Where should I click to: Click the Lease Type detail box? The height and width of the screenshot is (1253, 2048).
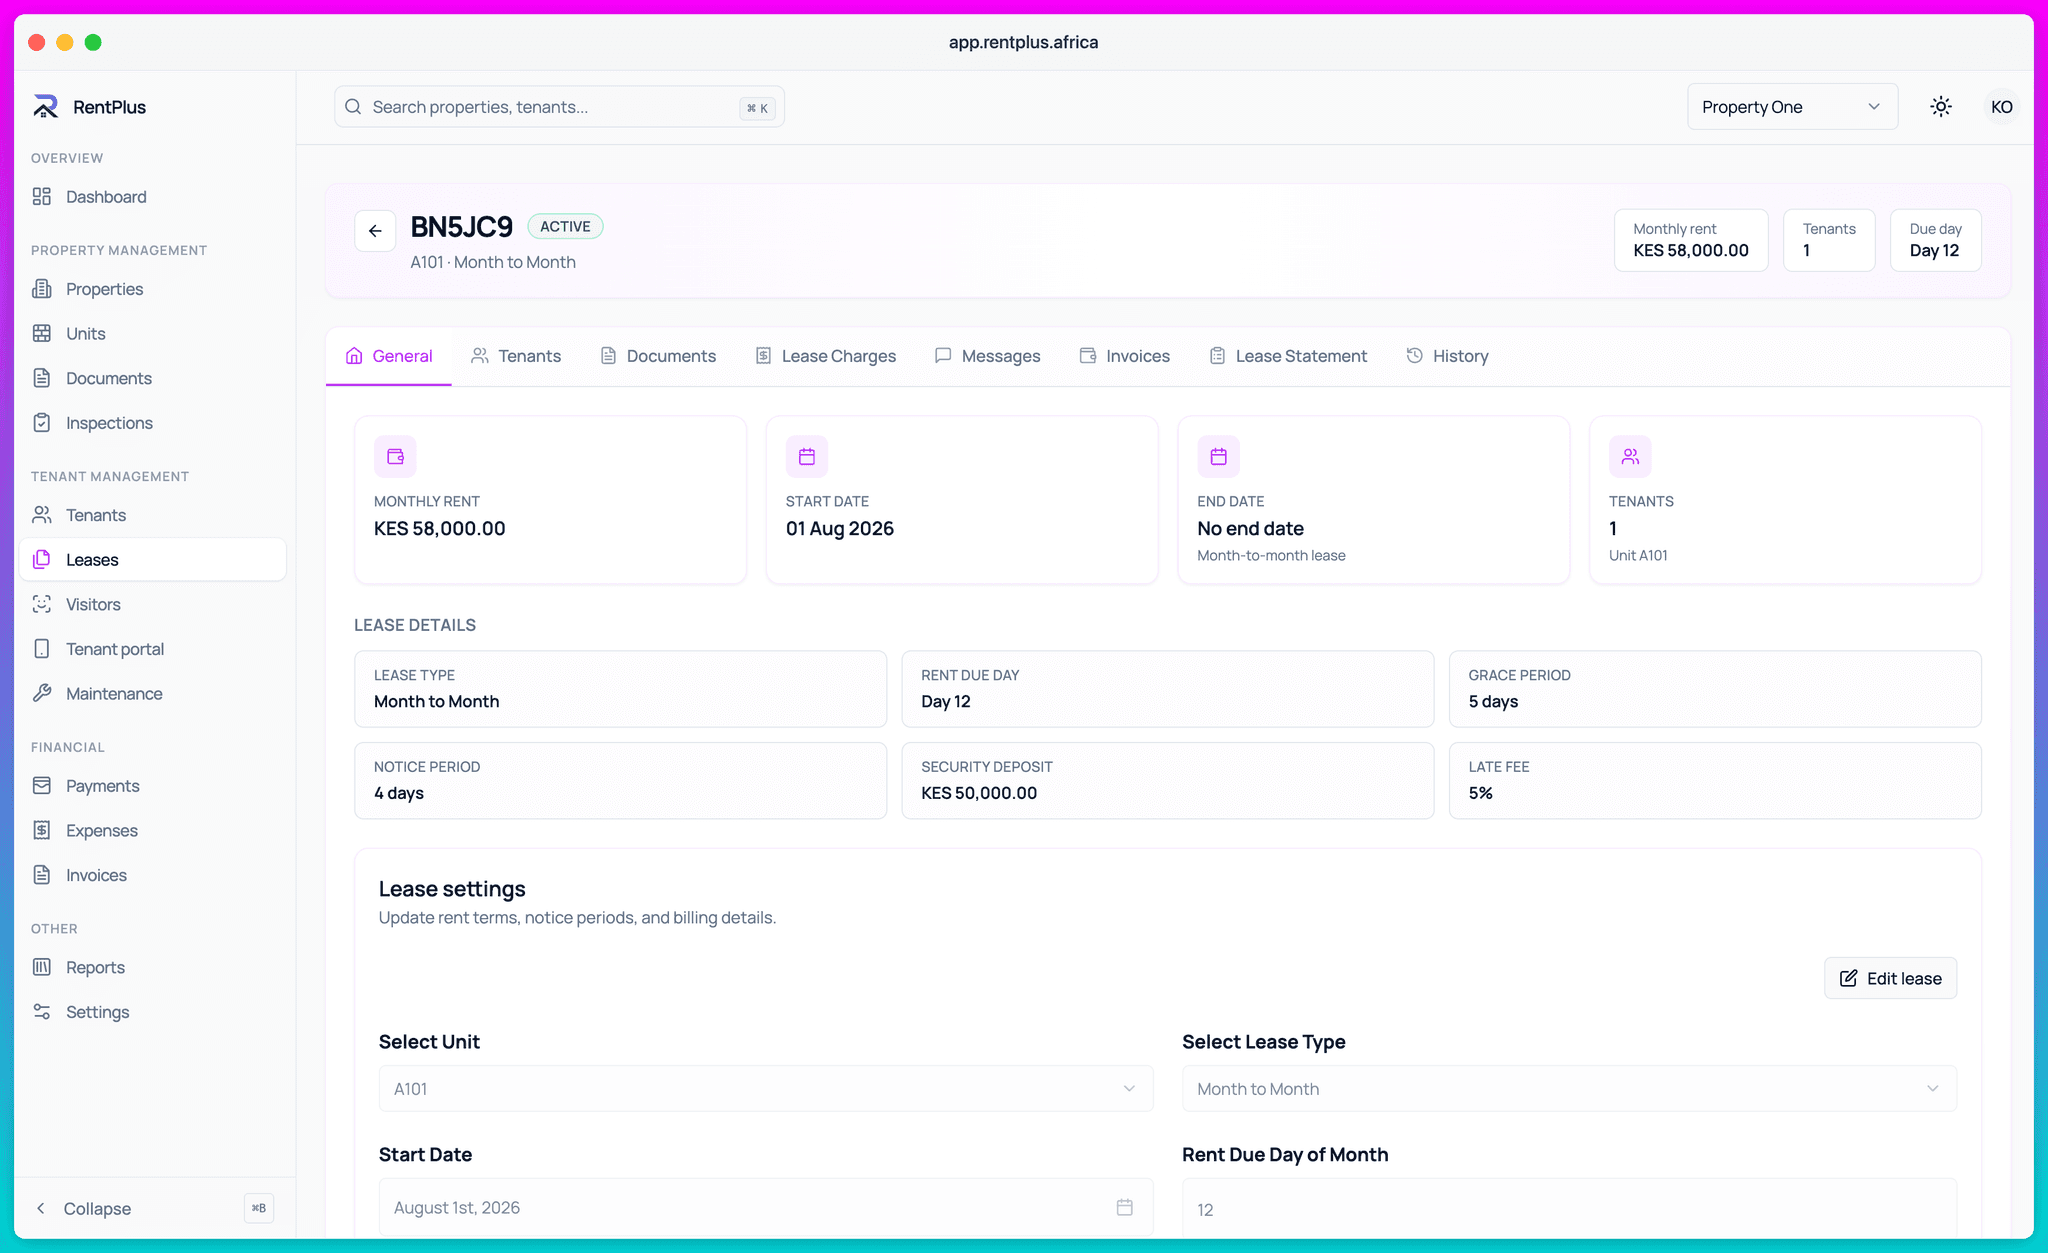click(x=620, y=689)
